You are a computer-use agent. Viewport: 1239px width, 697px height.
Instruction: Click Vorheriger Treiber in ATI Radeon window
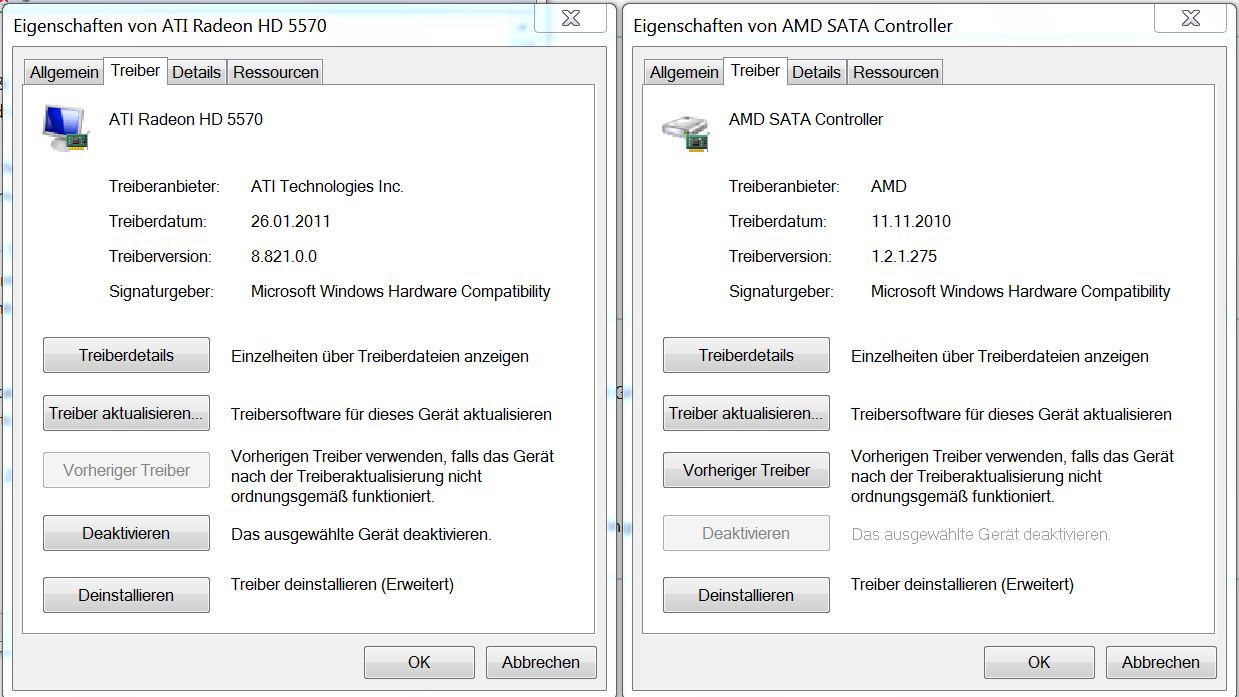[126, 470]
